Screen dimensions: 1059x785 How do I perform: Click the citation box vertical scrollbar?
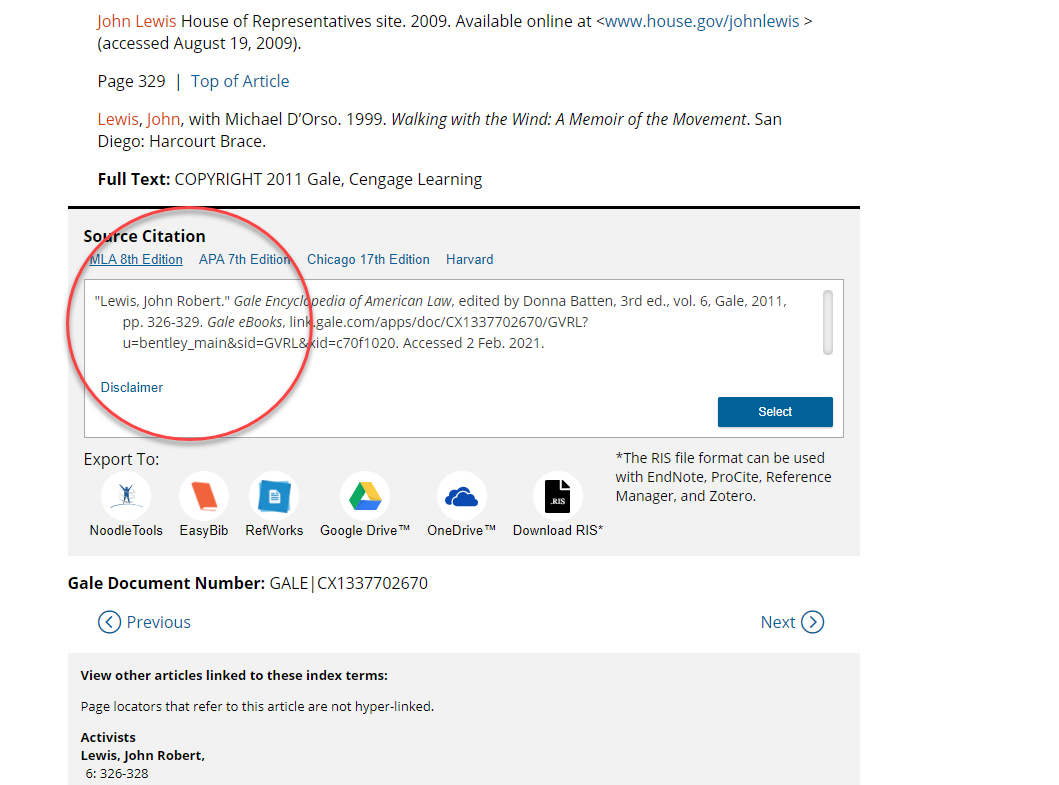pyautogui.click(x=827, y=322)
